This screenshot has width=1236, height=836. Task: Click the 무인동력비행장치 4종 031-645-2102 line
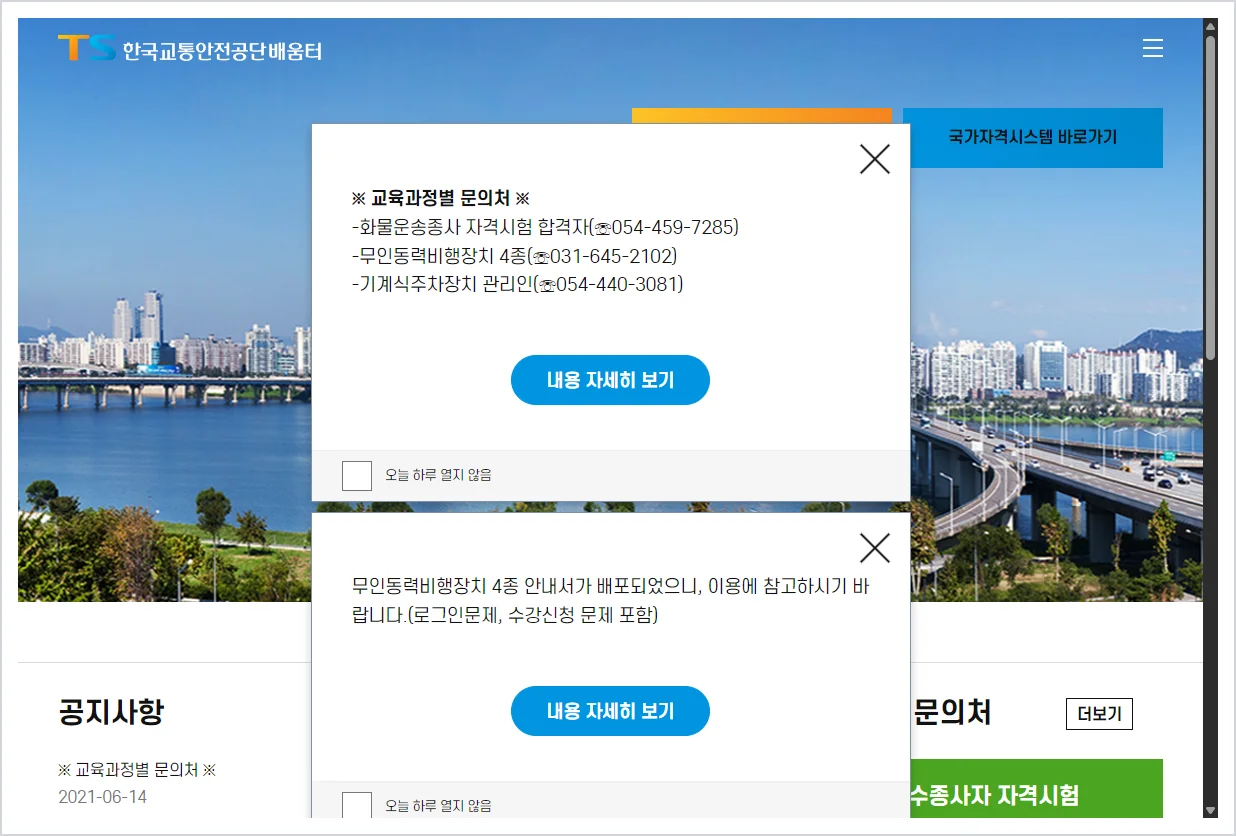tap(515, 256)
